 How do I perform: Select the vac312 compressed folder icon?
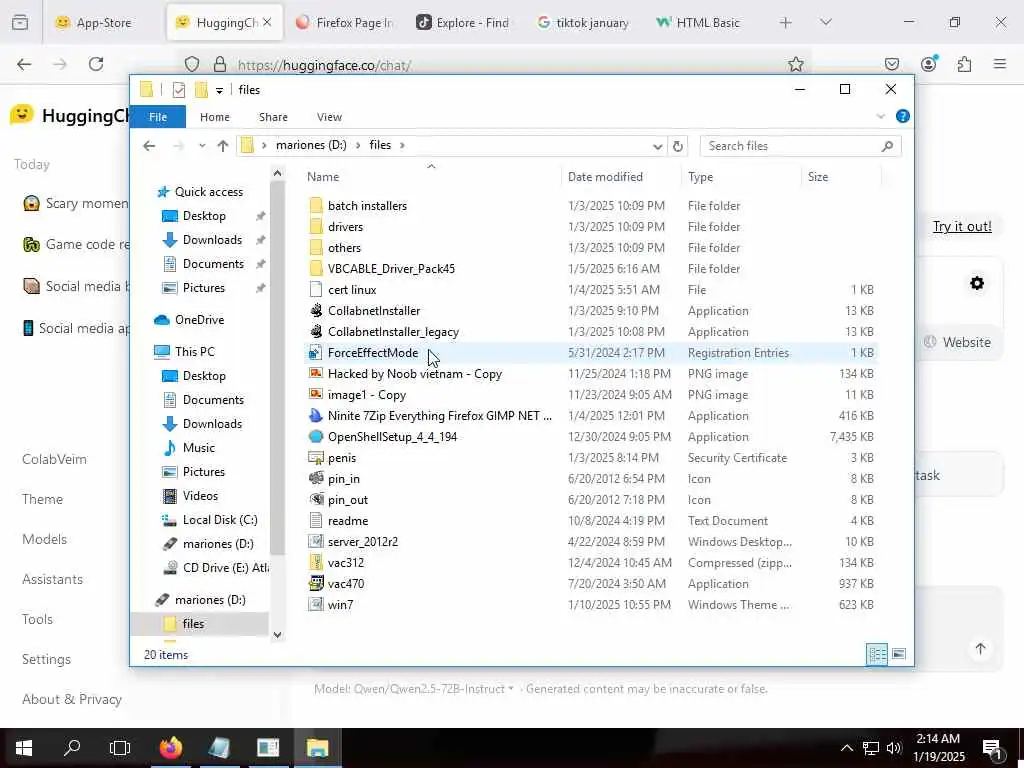coord(316,563)
